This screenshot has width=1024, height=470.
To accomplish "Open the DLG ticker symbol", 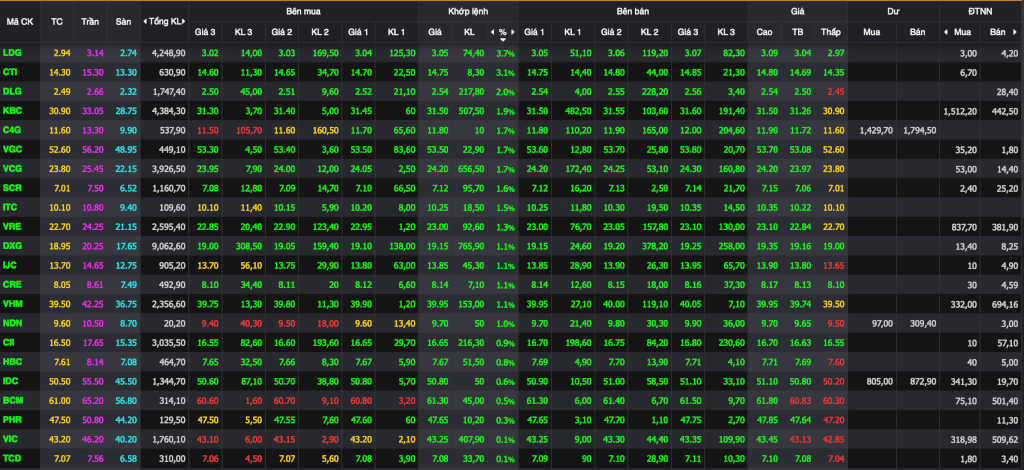I will (11, 91).
